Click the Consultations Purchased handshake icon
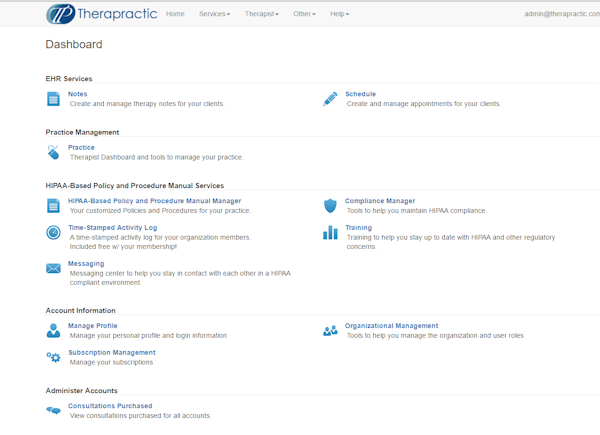This screenshot has height=435, width=600. coord(53,410)
